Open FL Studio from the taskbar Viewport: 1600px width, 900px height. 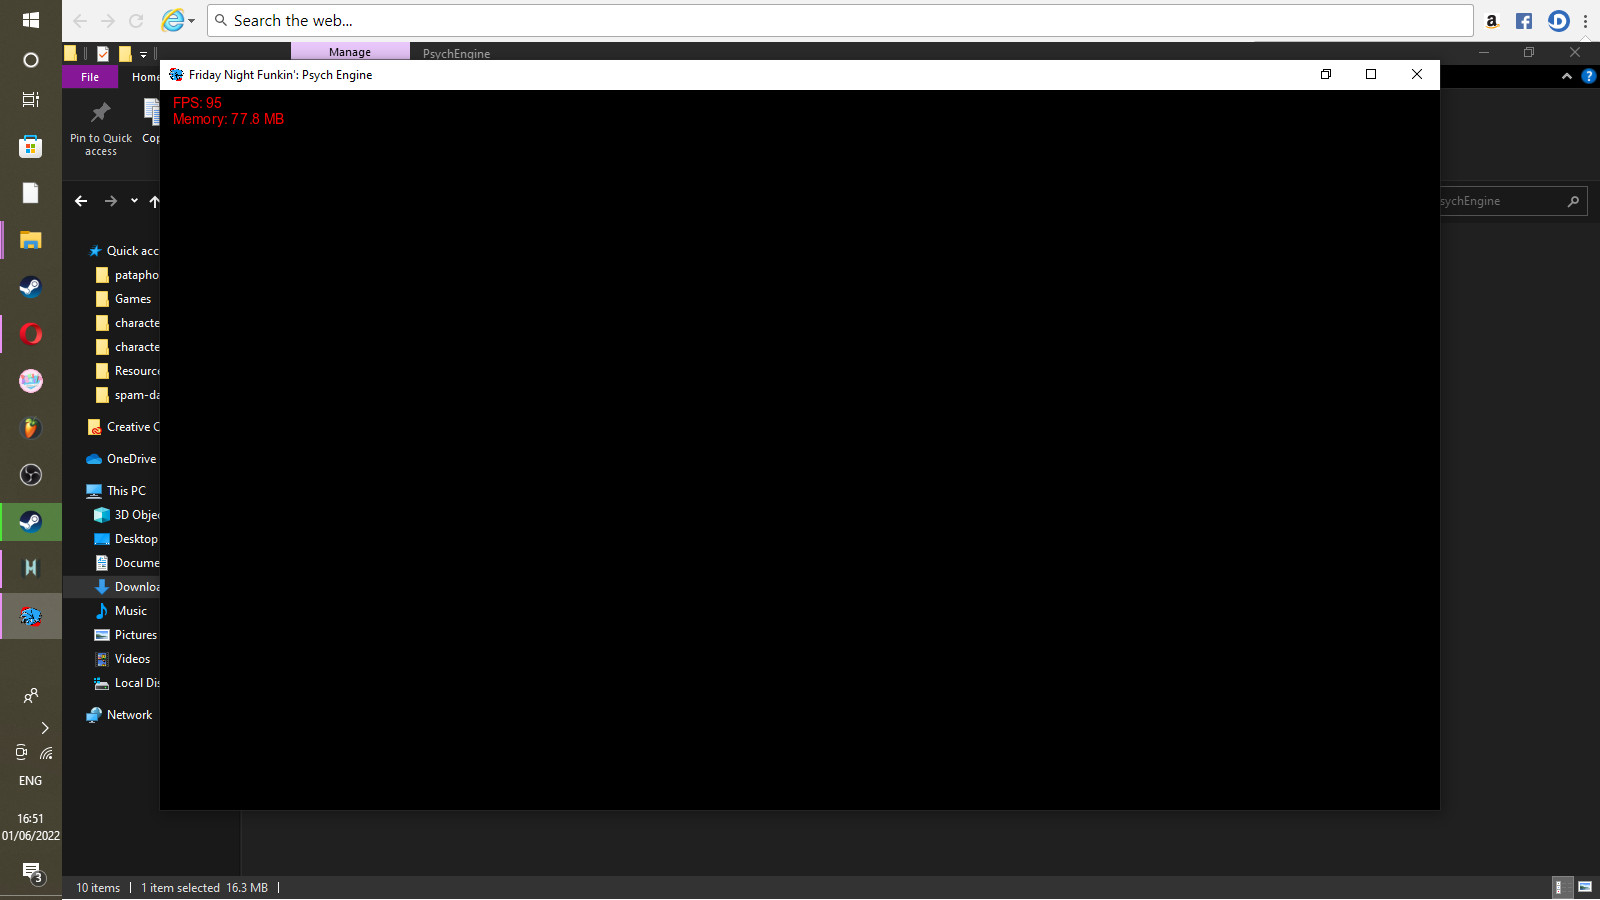(30, 428)
